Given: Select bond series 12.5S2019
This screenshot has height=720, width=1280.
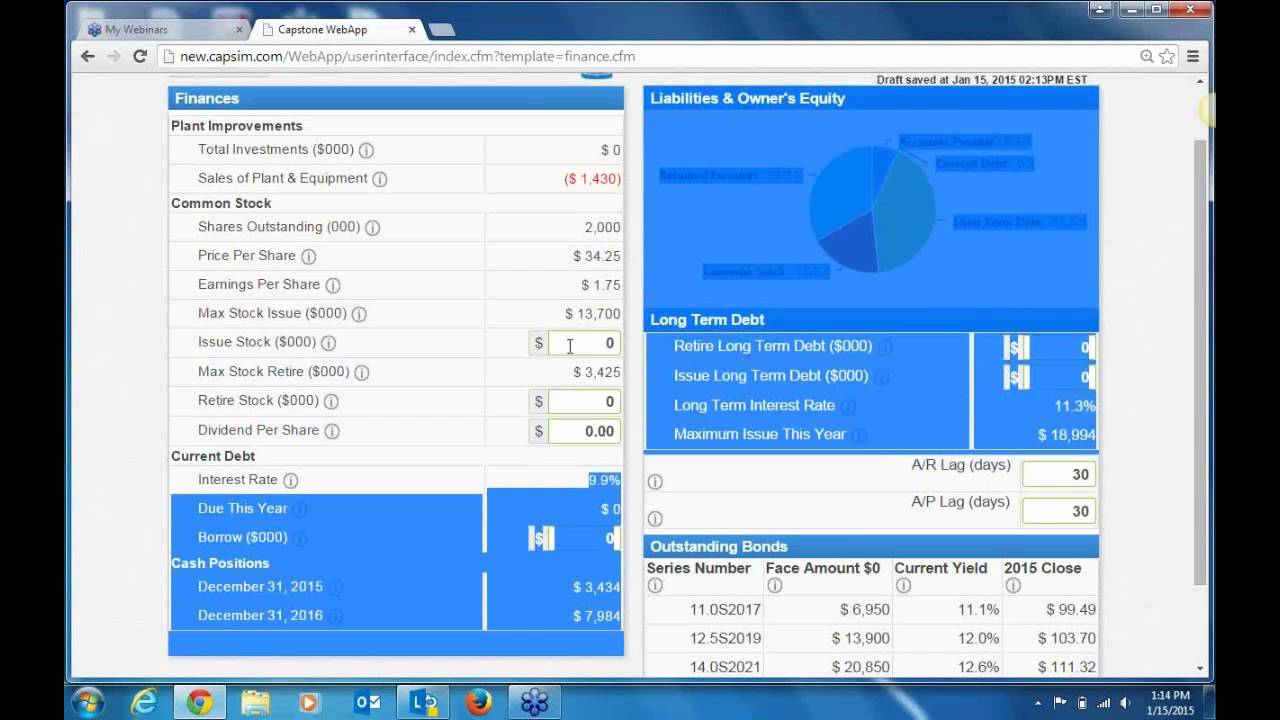Looking at the screenshot, I should (x=725, y=639).
